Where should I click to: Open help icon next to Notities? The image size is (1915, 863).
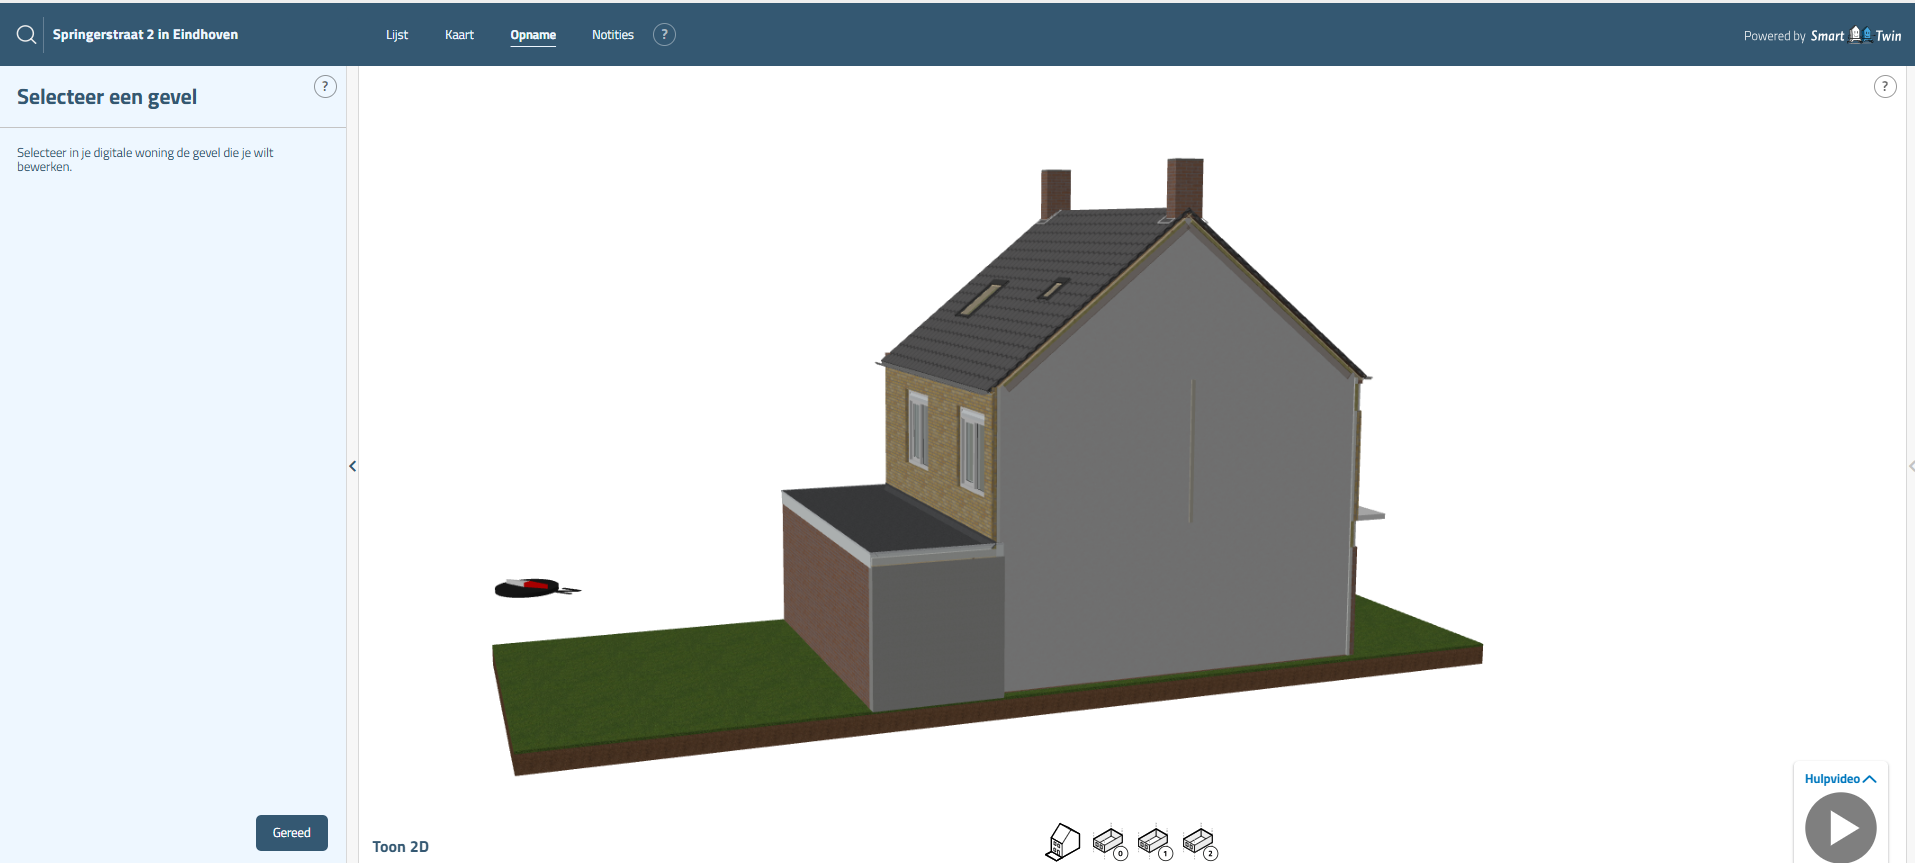[664, 35]
